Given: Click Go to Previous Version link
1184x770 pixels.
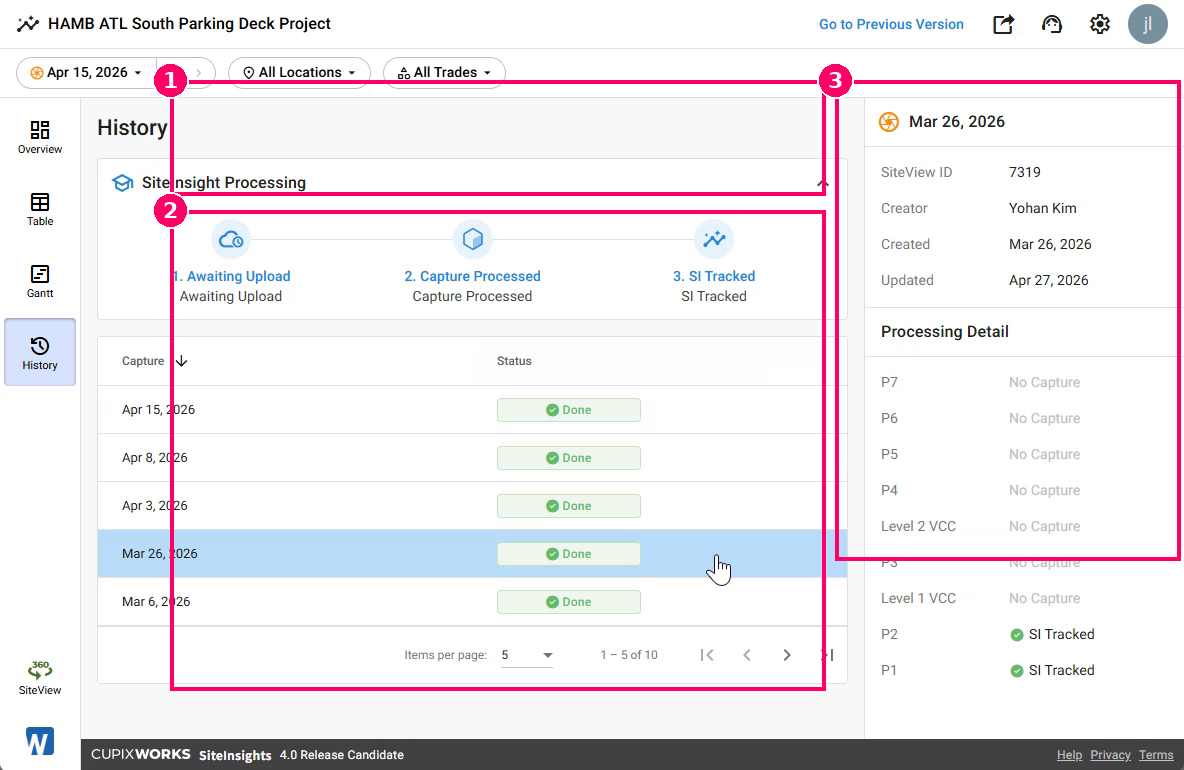Looking at the screenshot, I should coord(891,24).
